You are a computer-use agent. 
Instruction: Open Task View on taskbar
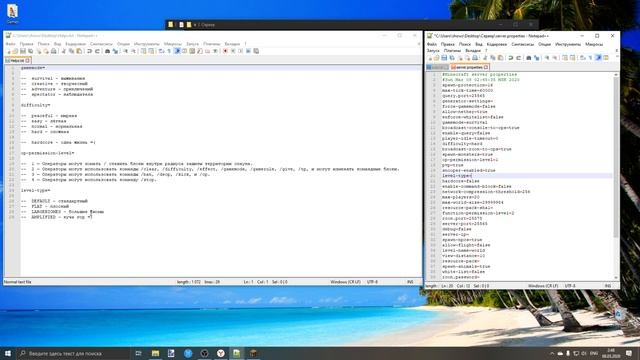138,353
